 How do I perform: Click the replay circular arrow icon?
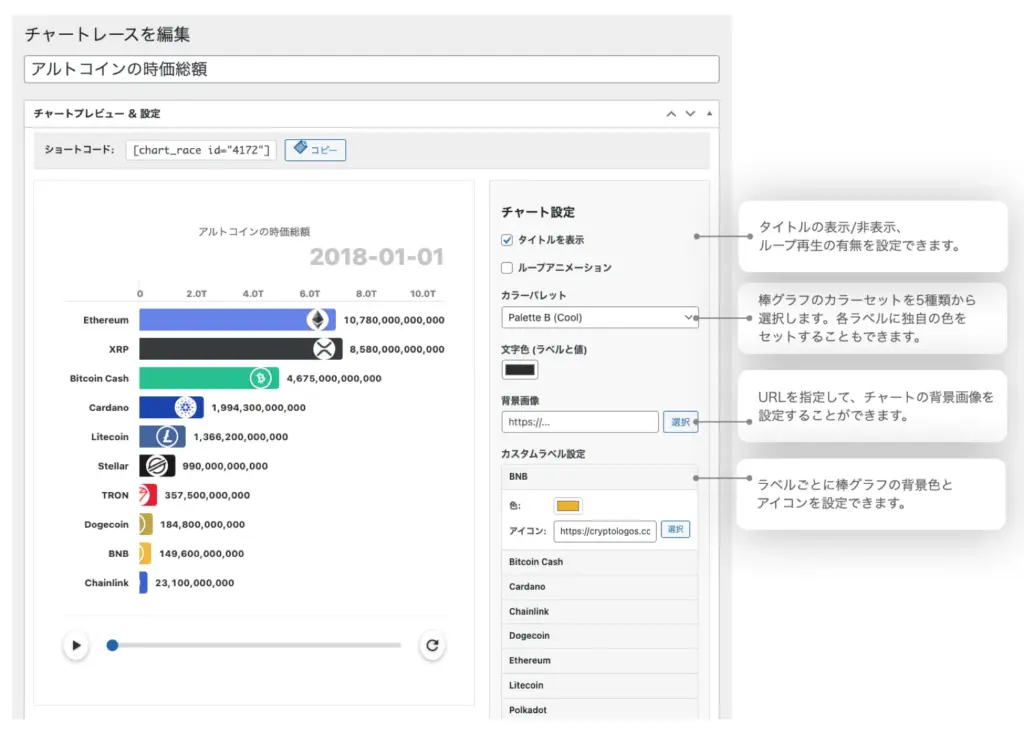click(432, 646)
